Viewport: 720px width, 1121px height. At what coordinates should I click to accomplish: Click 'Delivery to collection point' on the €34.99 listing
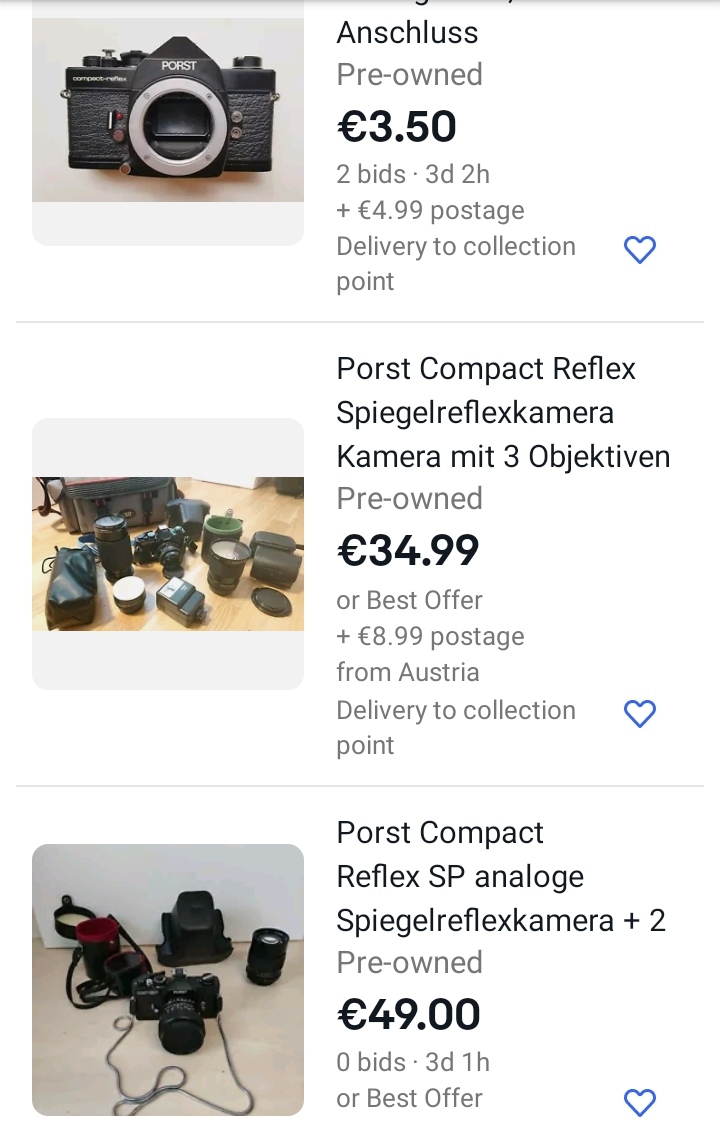point(456,727)
